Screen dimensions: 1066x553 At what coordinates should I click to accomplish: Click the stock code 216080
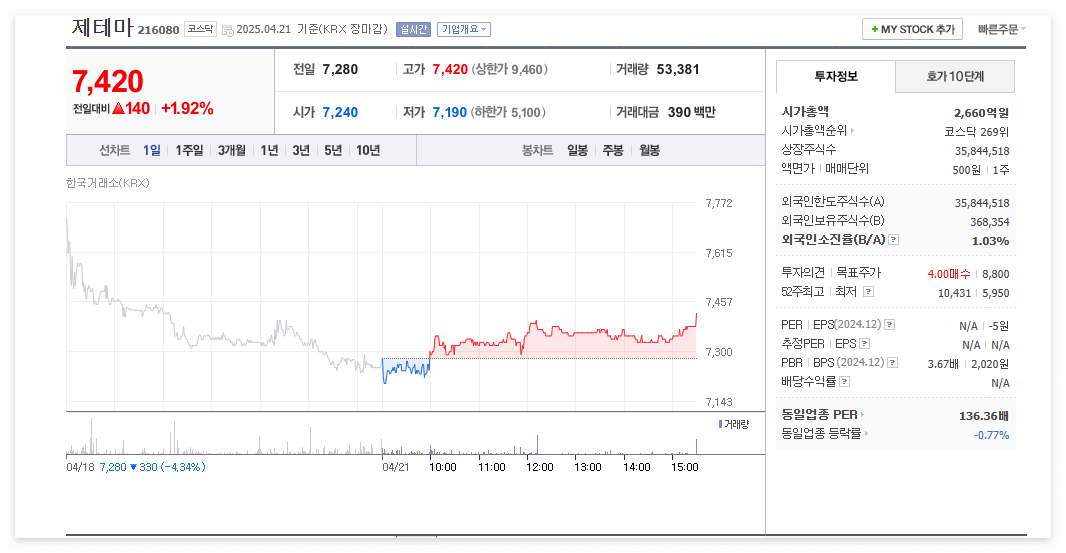pos(158,30)
